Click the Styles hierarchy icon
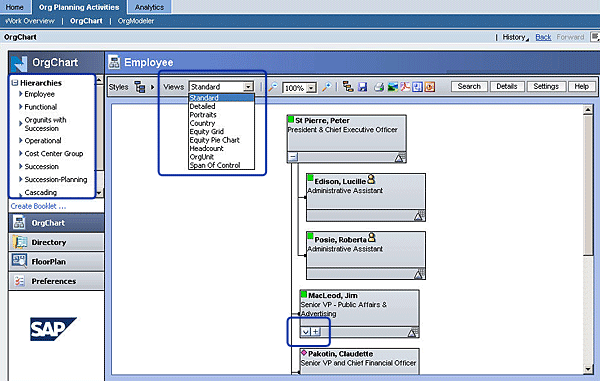The image size is (600, 381). click(x=139, y=87)
